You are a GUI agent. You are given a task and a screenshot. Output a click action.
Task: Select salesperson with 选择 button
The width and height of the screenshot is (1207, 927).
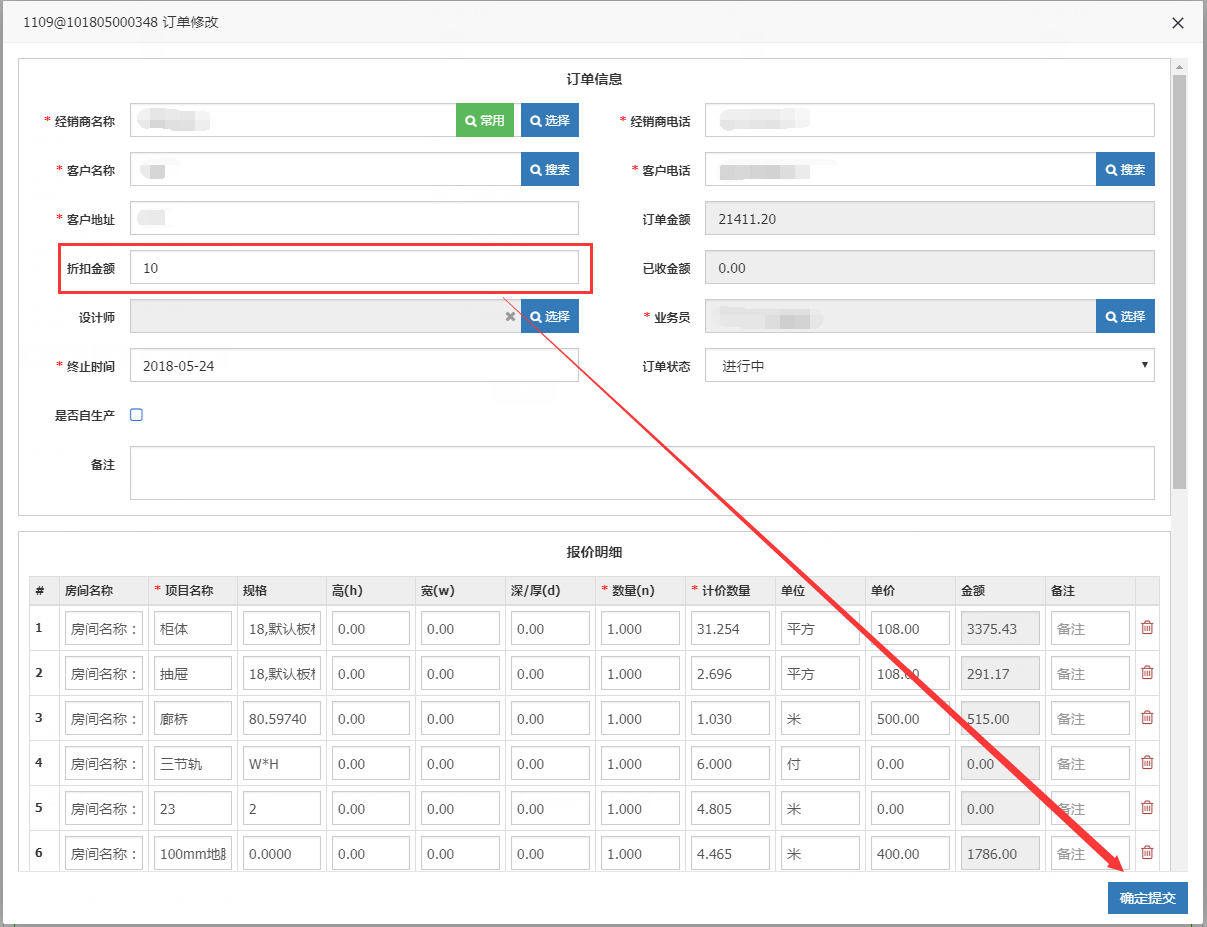pyautogui.click(x=1125, y=317)
